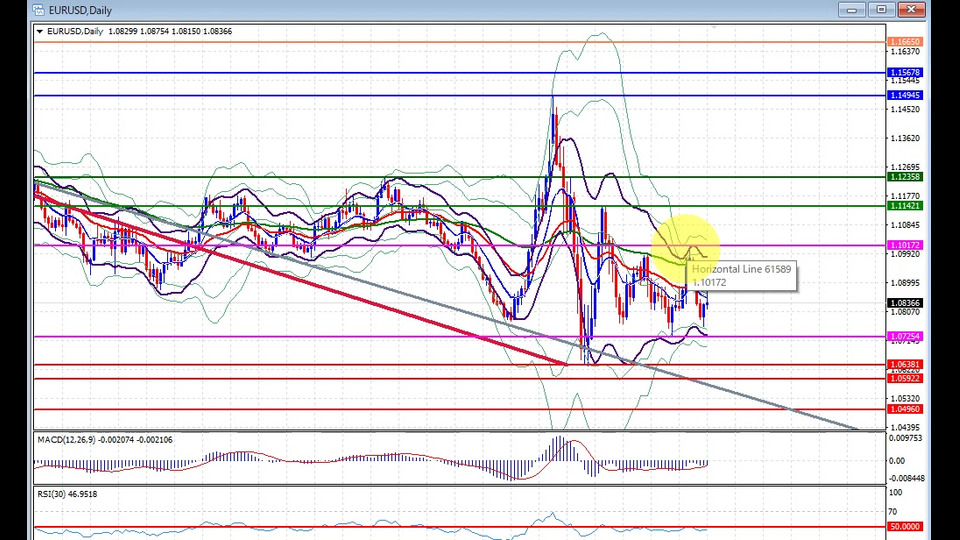Click the Horizontal Line 61589 tooltip
The image size is (960, 540).
743,276
